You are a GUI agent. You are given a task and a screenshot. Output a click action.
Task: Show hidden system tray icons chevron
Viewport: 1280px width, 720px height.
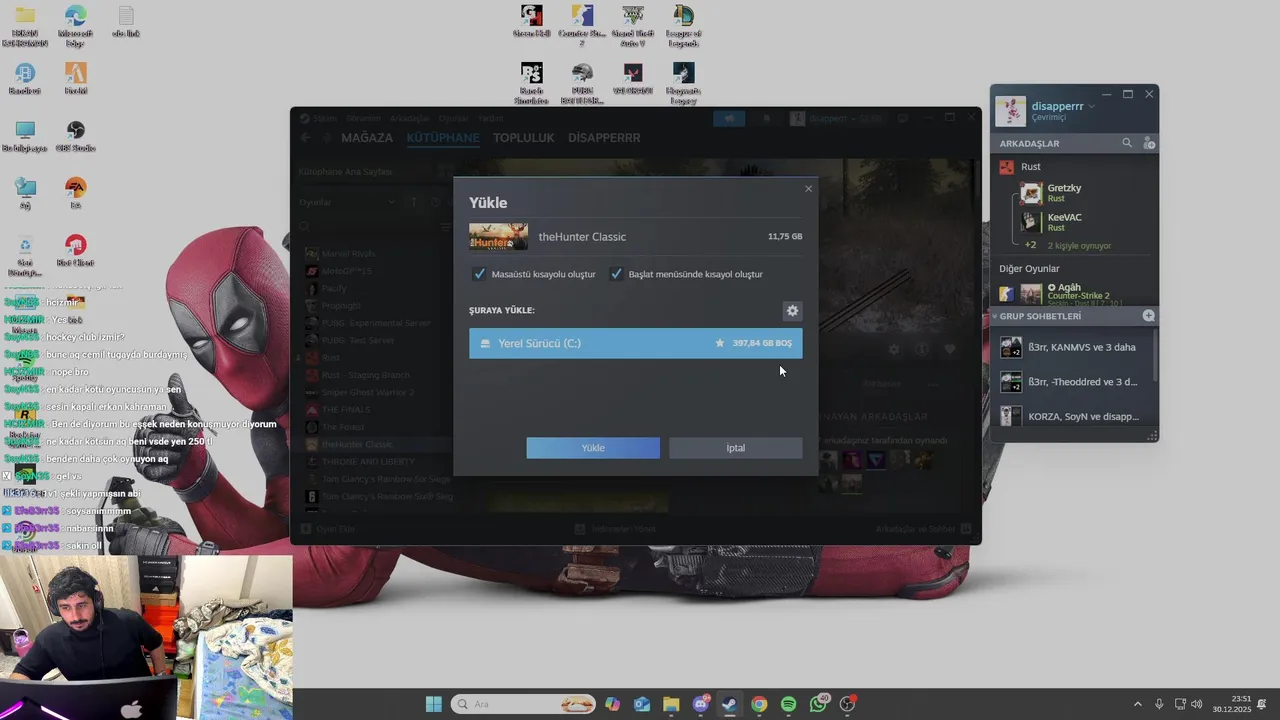(x=1137, y=704)
